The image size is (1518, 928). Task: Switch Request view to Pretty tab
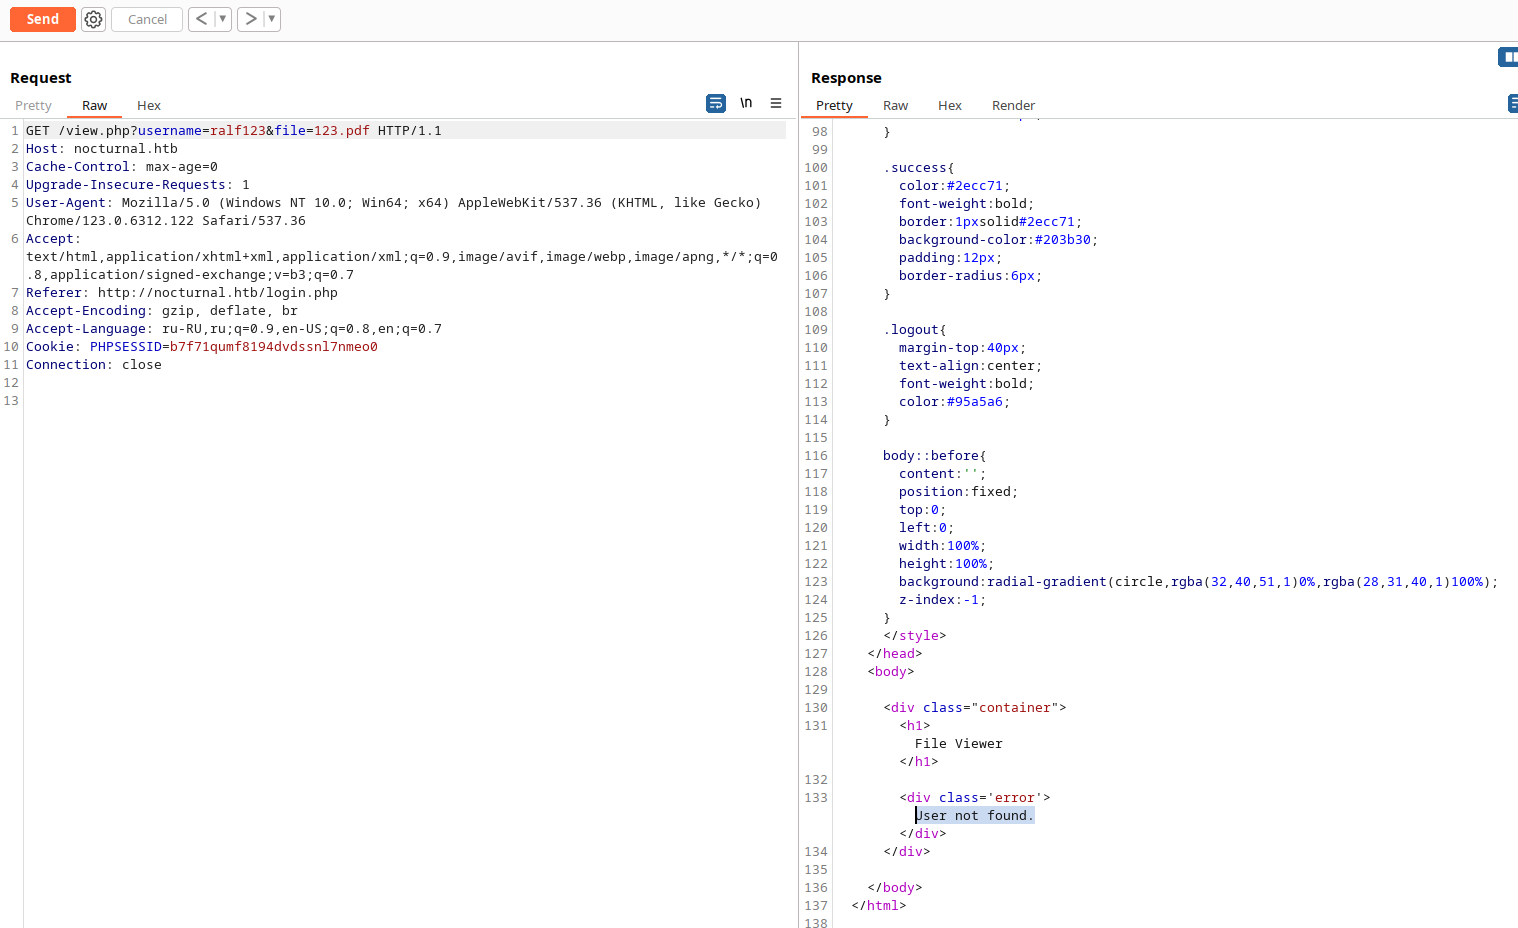click(x=33, y=105)
